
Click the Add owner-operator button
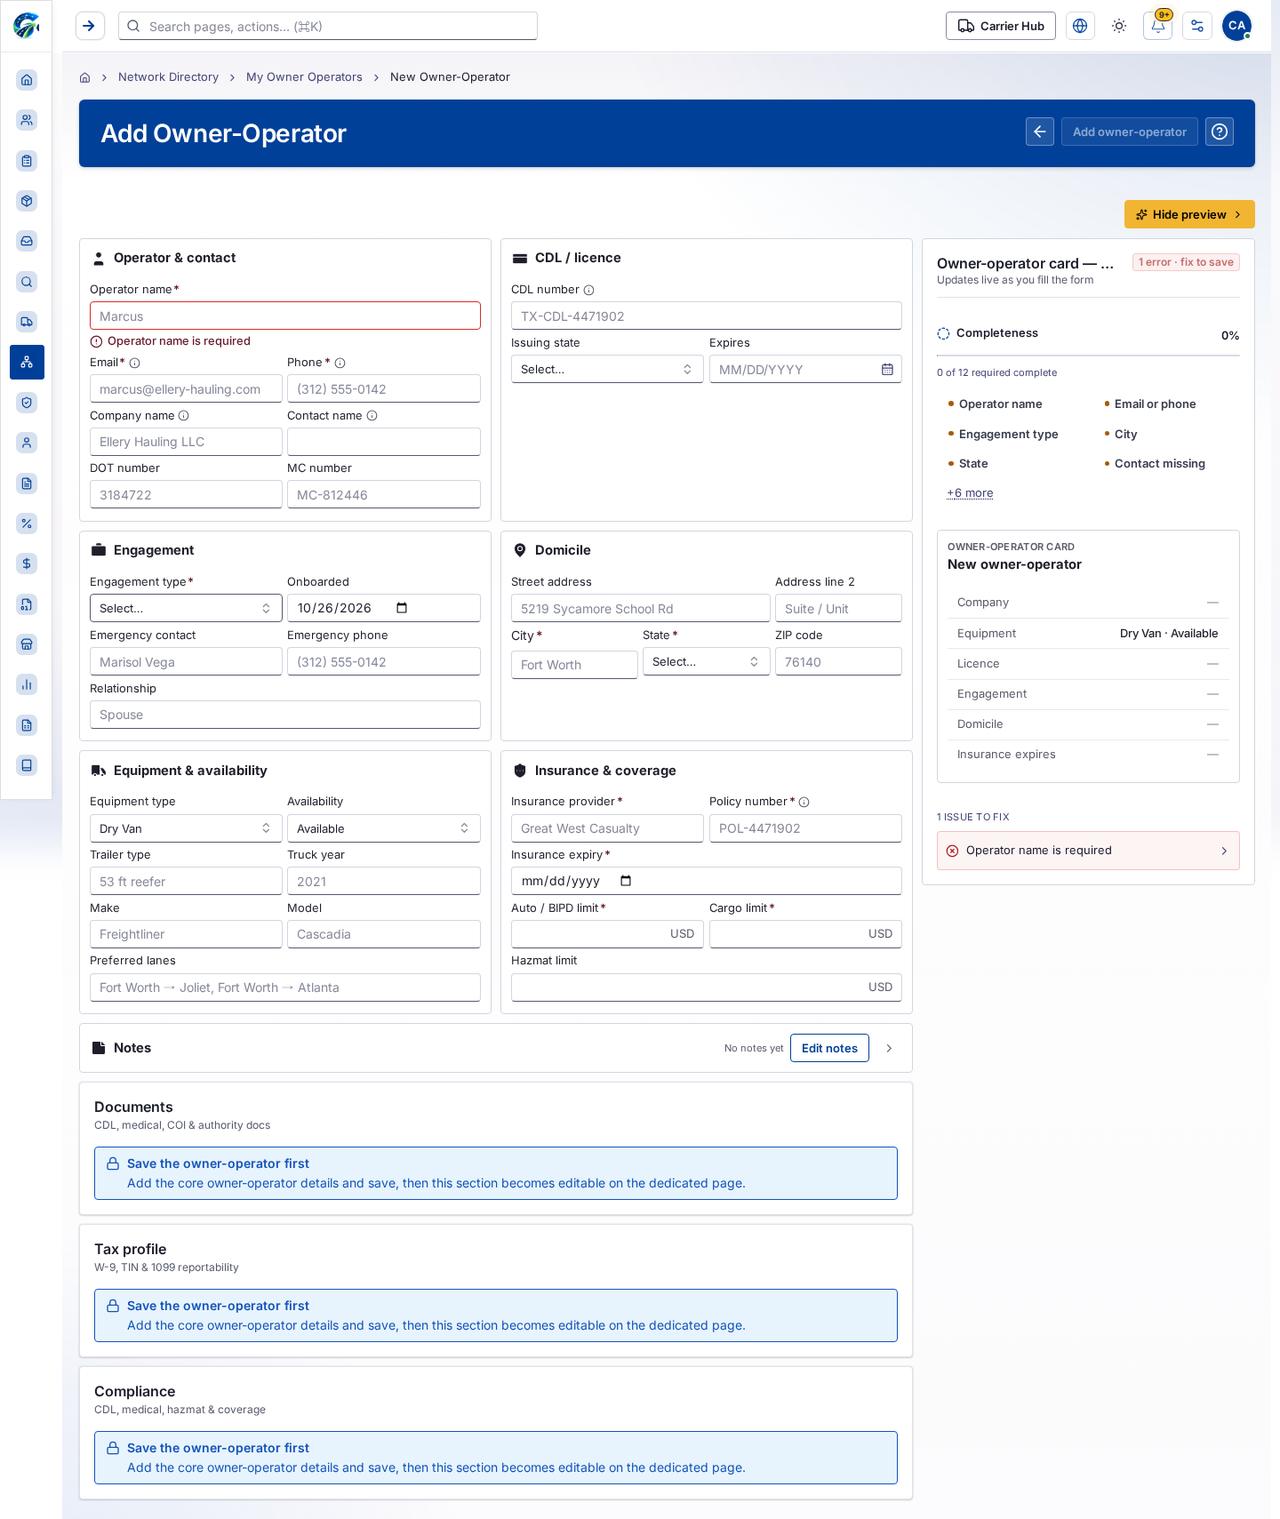(1129, 132)
